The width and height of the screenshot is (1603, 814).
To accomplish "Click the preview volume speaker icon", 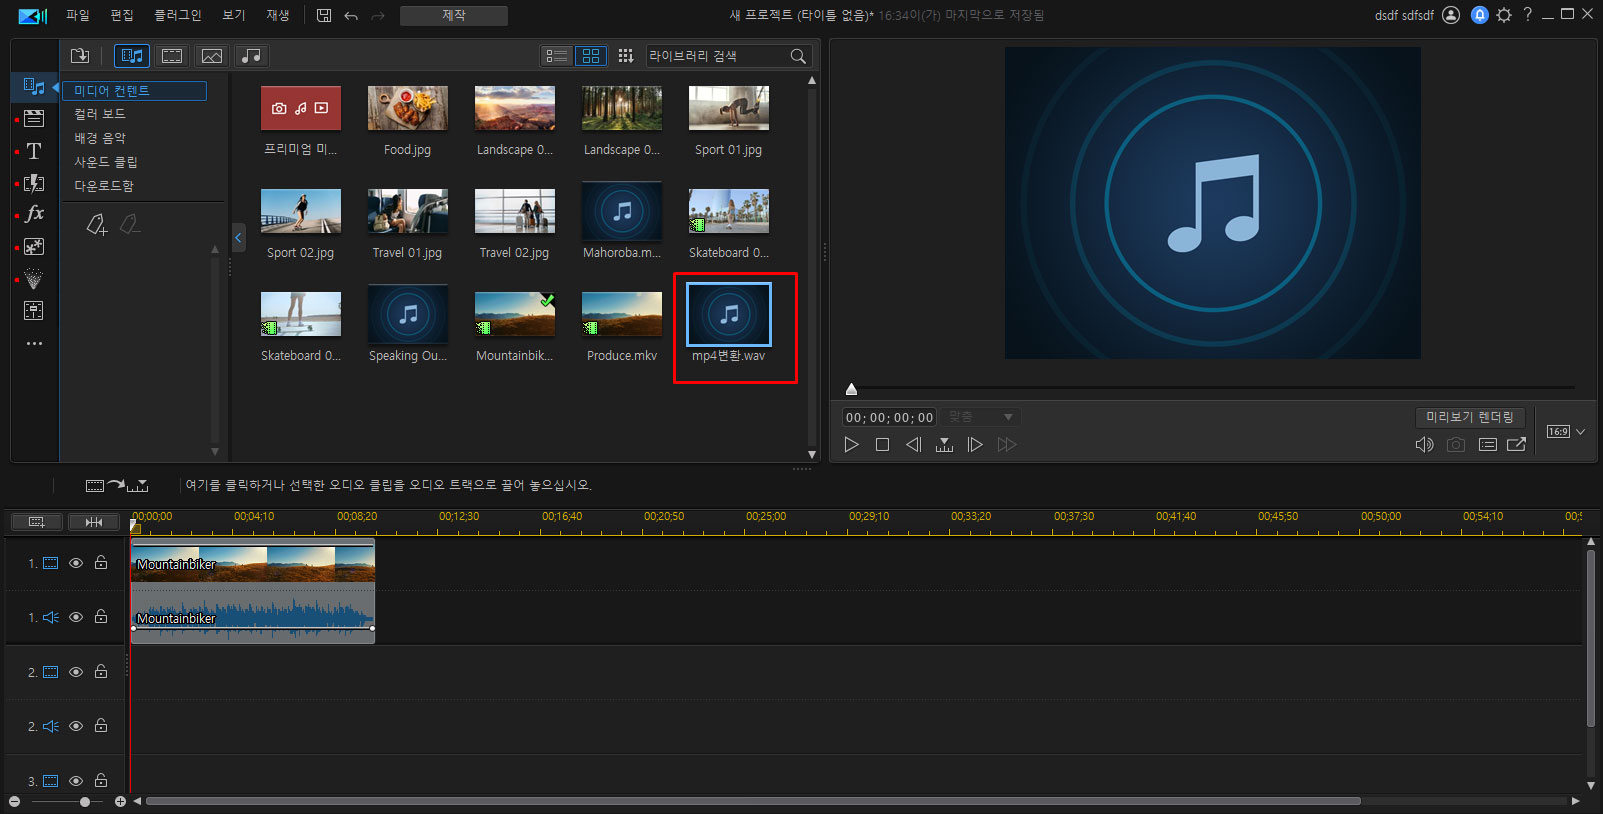I will (1424, 445).
